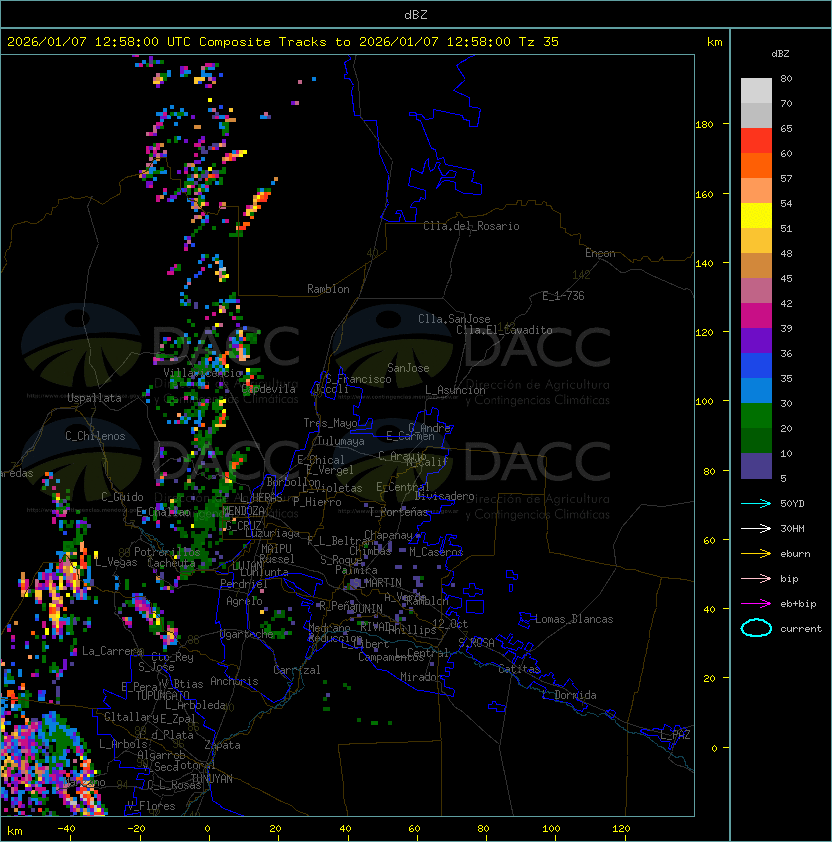Click the 'Anchoris' map label
The width and height of the screenshot is (832, 842).
(x=234, y=681)
